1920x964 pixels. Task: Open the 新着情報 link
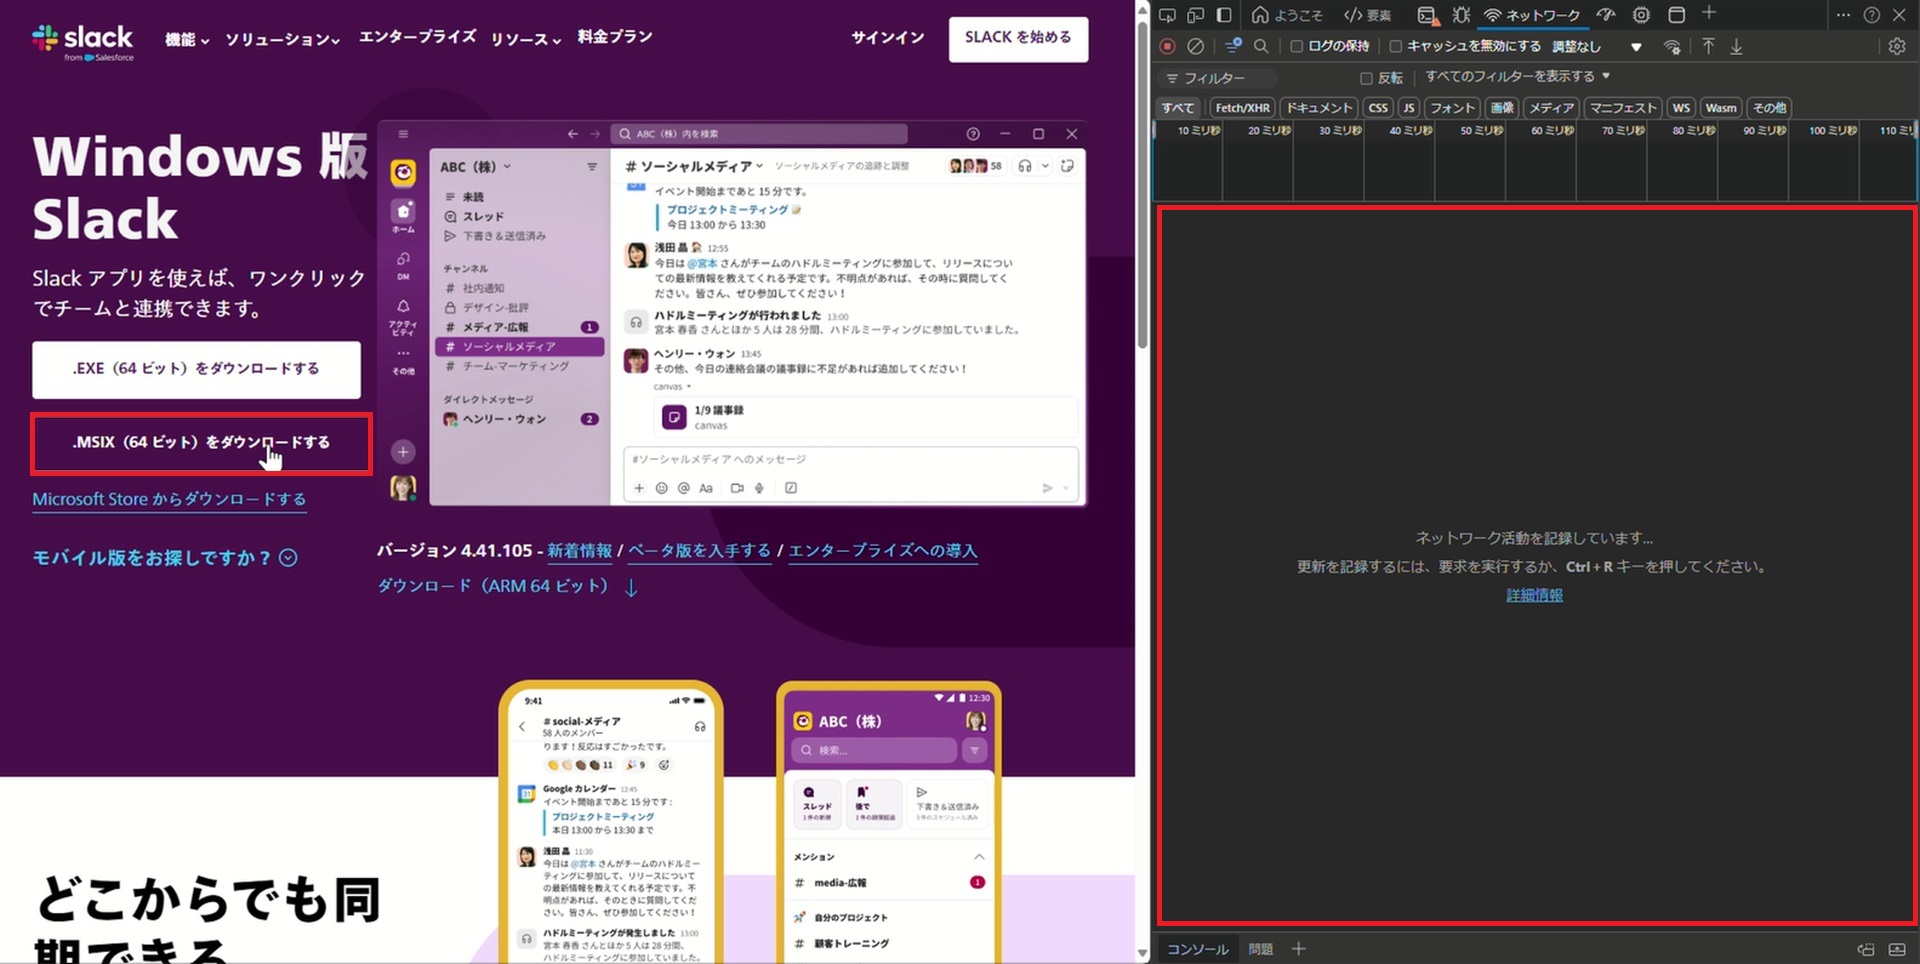(x=579, y=551)
